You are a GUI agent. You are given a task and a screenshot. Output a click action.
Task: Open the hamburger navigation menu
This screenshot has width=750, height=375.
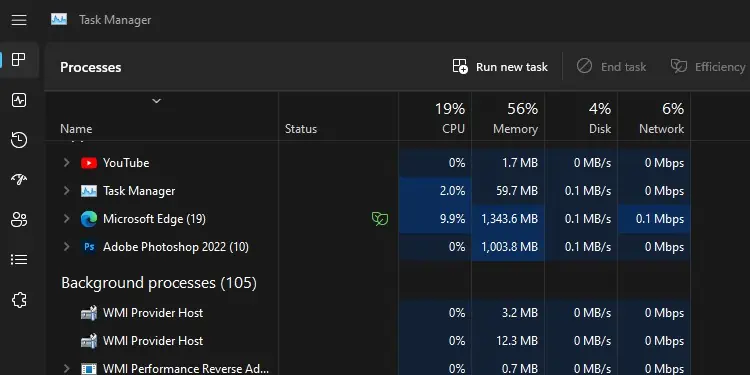[x=19, y=20]
